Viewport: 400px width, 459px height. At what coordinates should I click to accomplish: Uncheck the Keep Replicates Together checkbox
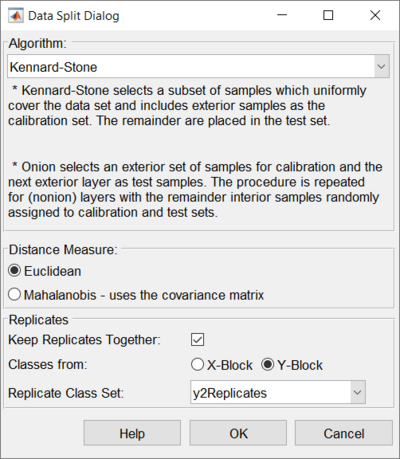(197, 340)
